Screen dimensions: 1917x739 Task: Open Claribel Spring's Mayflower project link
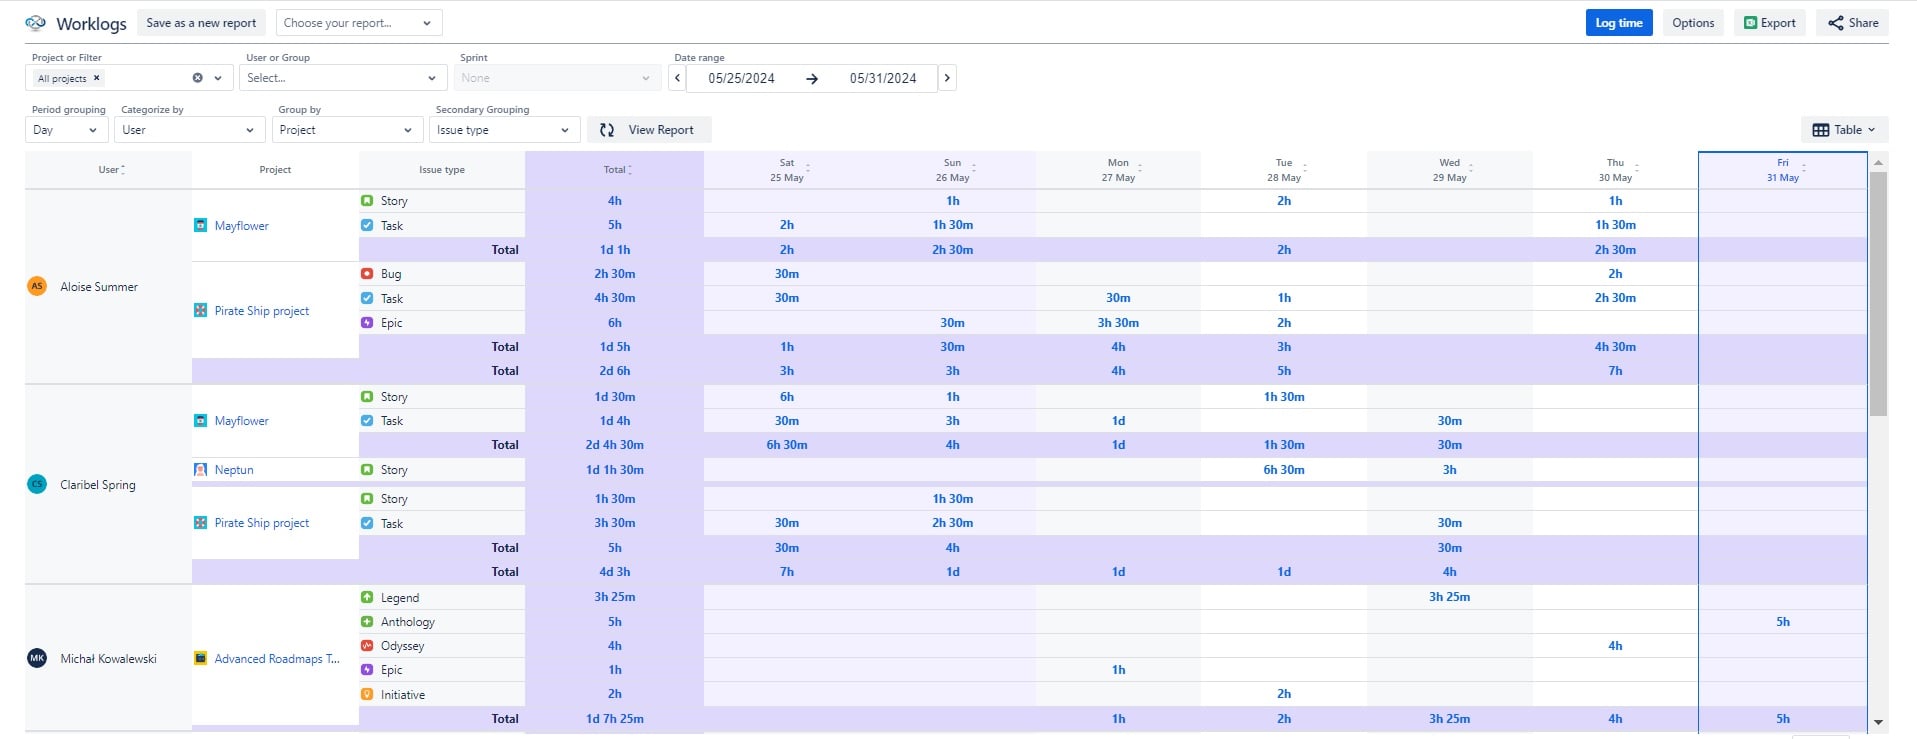(241, 421)
